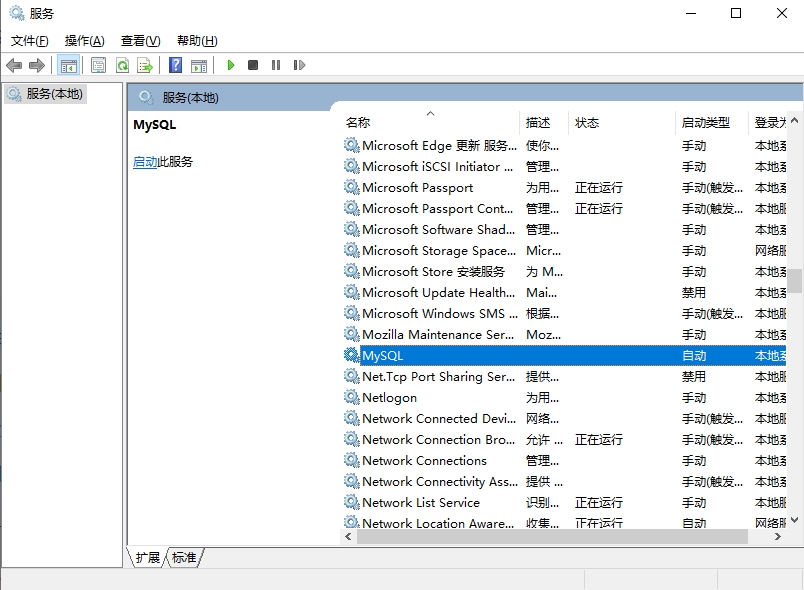This screenshot has width=804, height=590.
Task: Open the 文件(F) menu
Action: pyautogui.click(x=30, y=41)
